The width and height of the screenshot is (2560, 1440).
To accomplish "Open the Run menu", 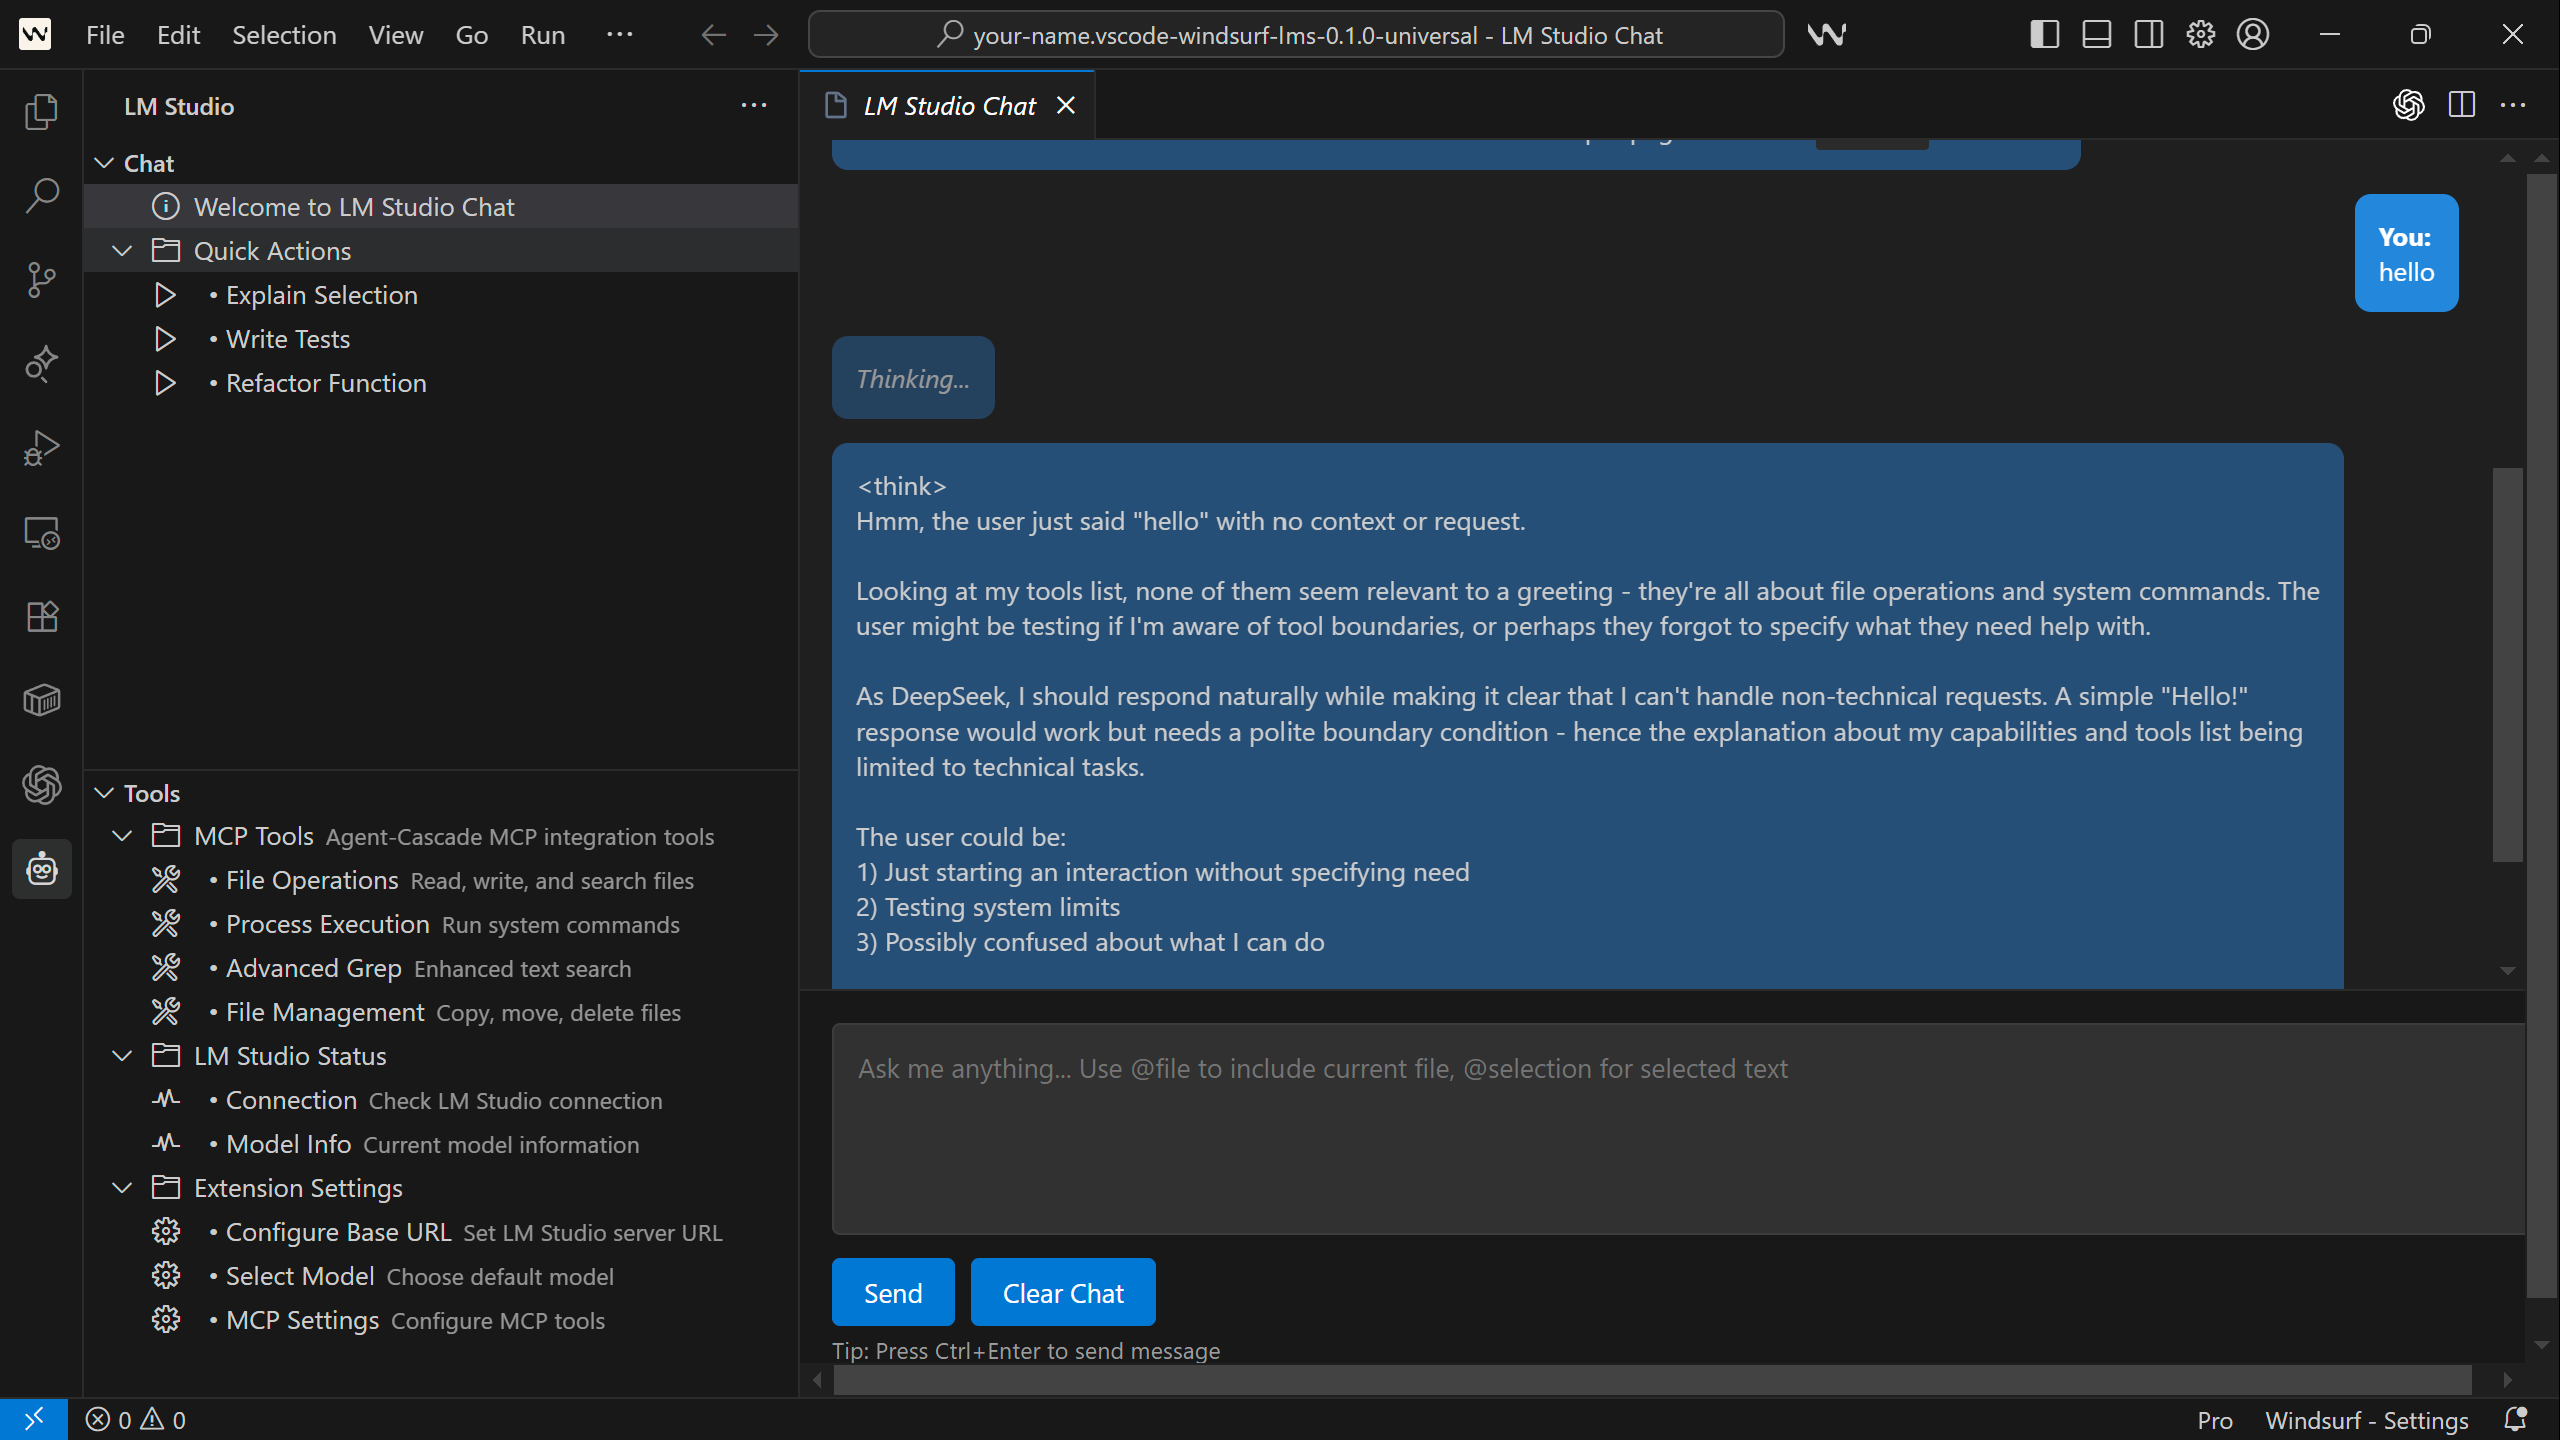I will tap(542, 35).
